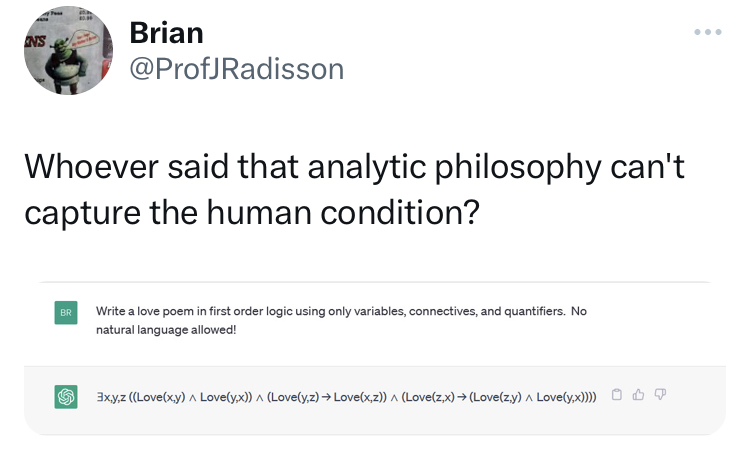Click the thumbs up icon
750x456 pixels.
(x=639, y=395)
